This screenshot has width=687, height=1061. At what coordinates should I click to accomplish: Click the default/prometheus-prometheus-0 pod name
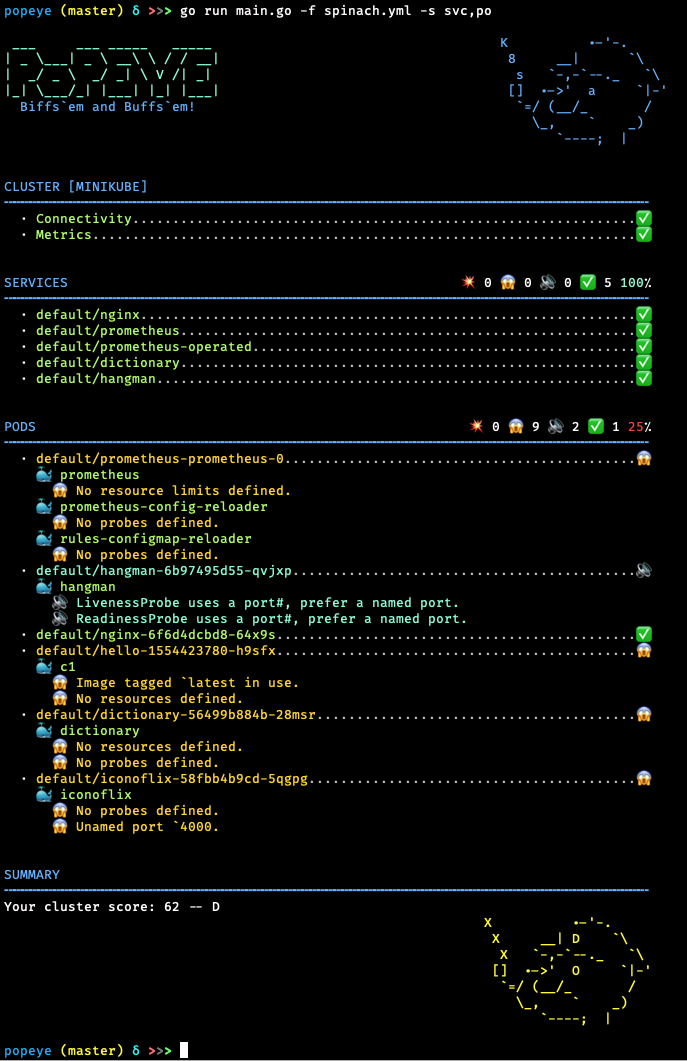tap(160, 458)
